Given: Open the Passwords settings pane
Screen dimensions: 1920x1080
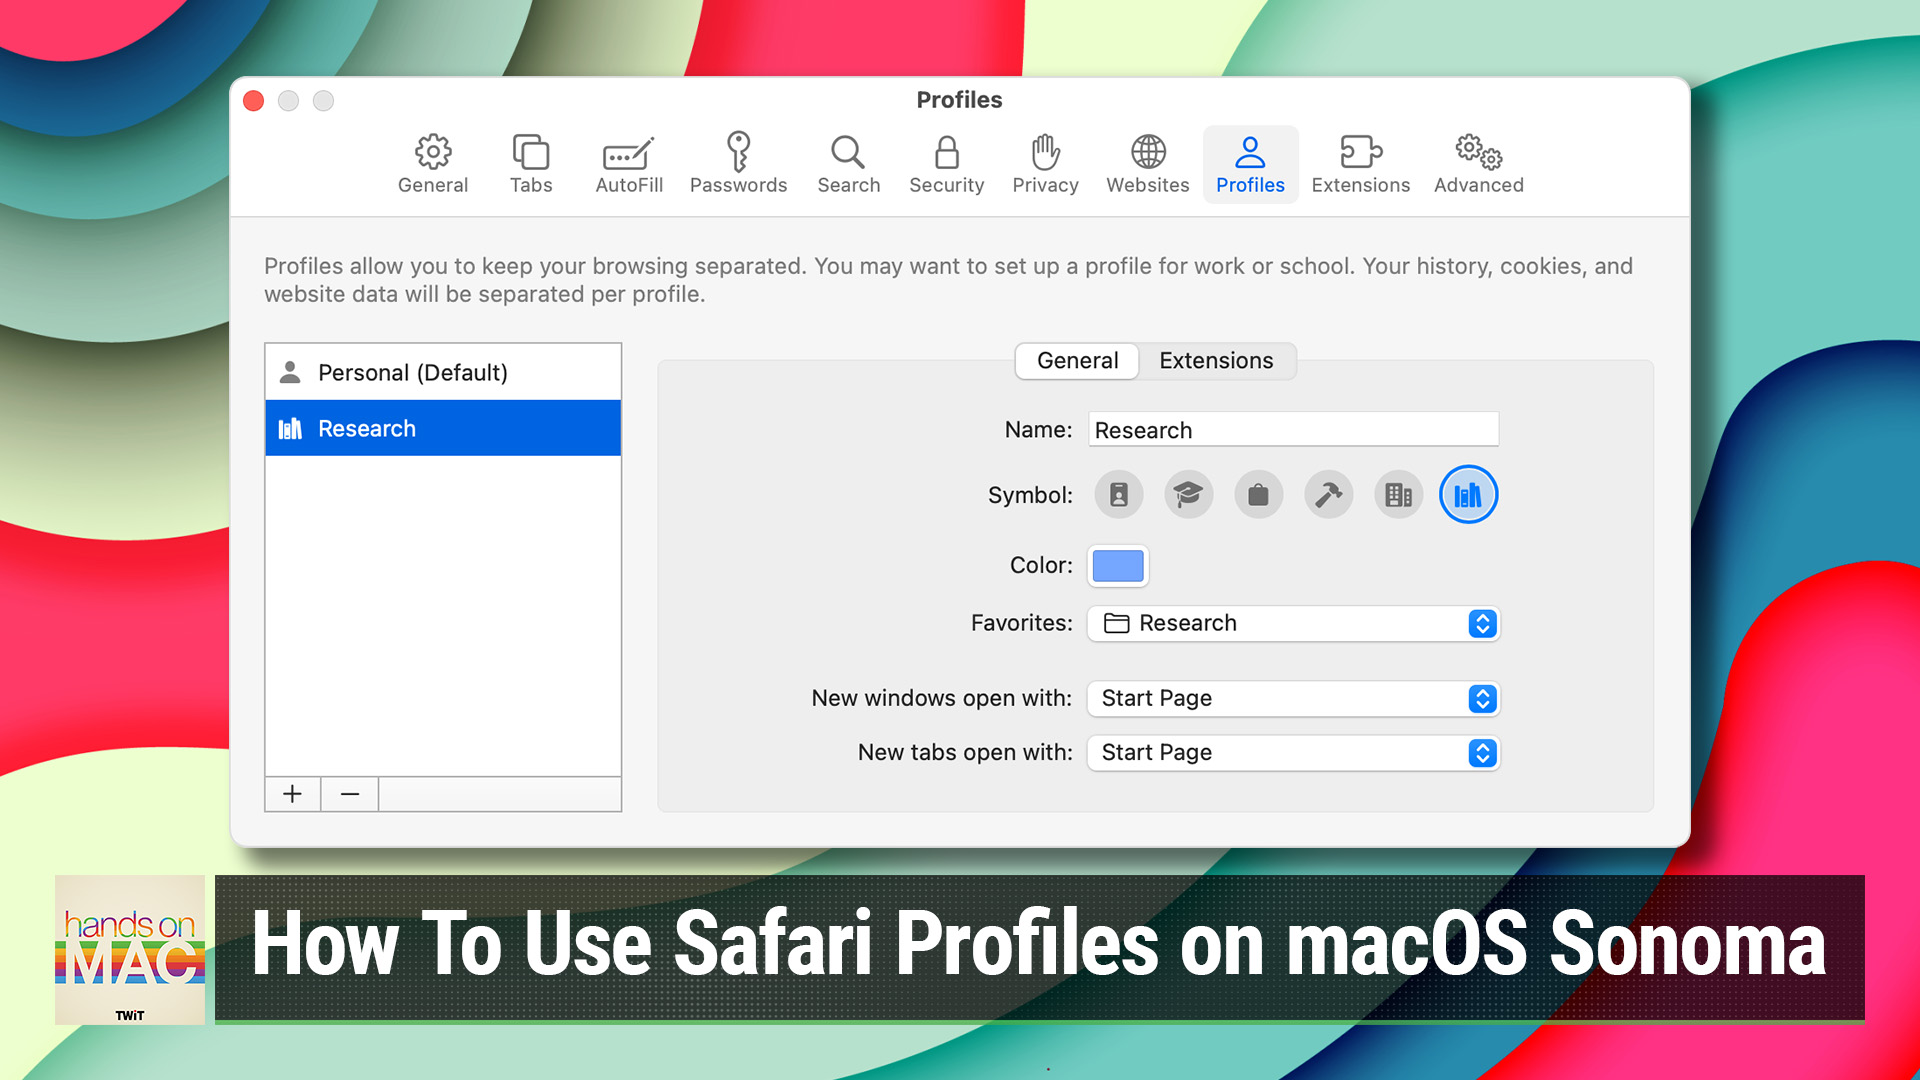Looking at the screenshot, I should coord(739,163).
